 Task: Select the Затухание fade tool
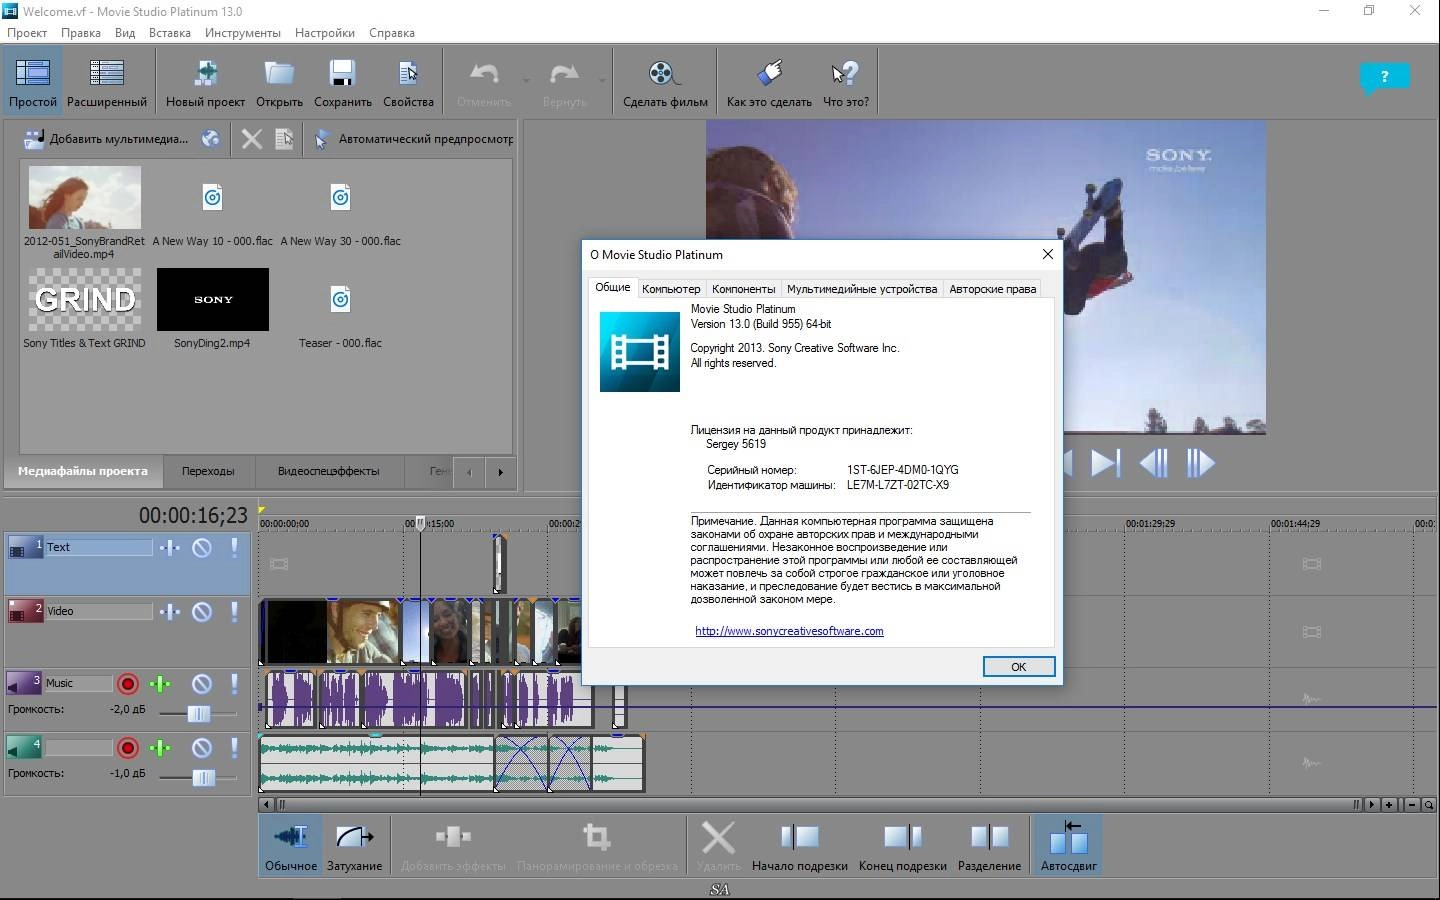coord(354,845)
